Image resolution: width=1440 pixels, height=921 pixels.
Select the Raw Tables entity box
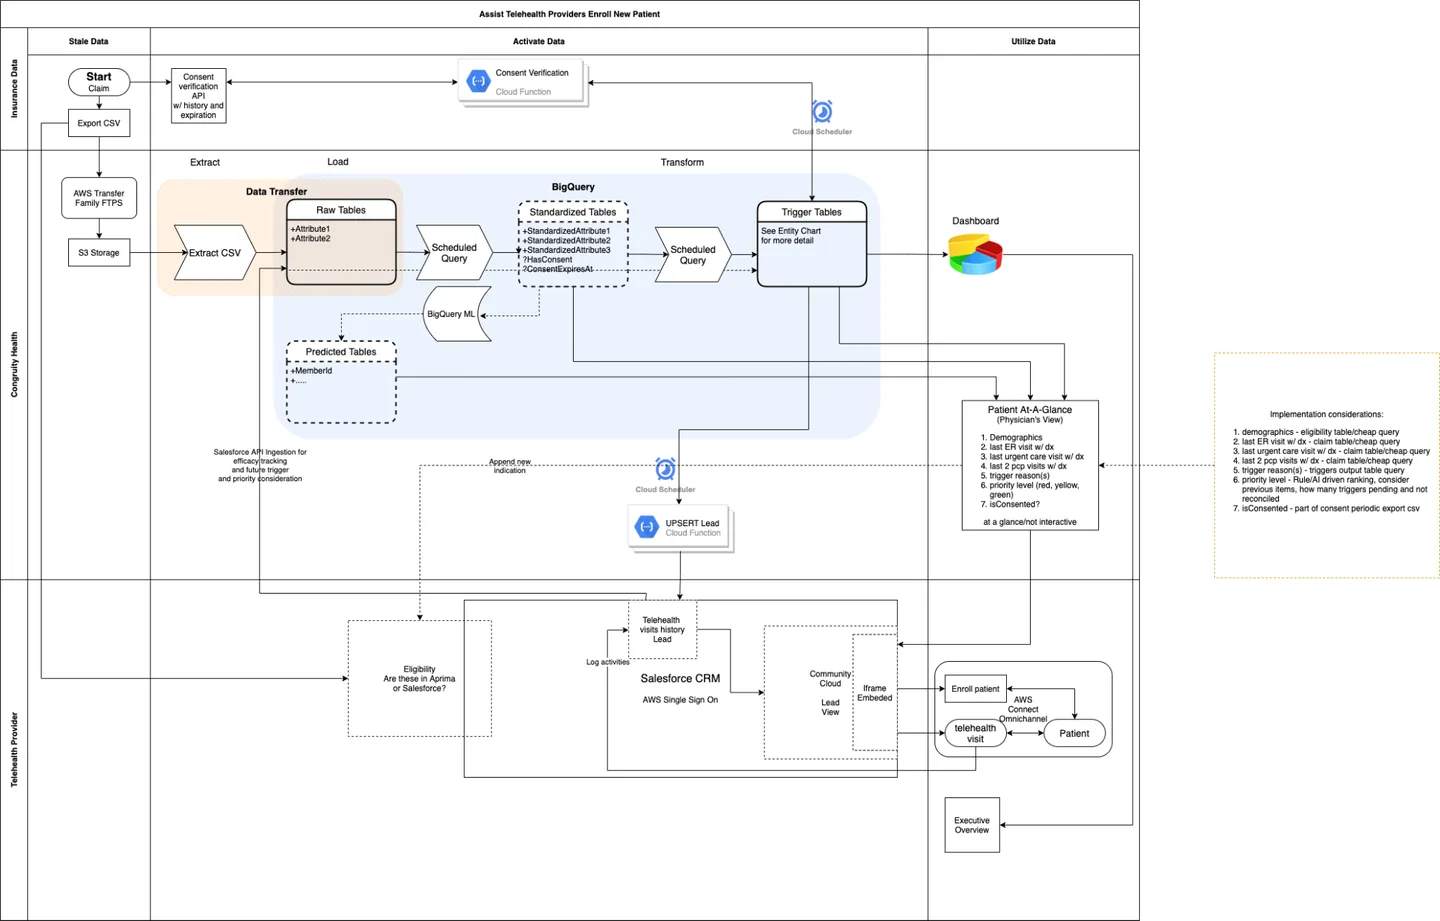340,240
